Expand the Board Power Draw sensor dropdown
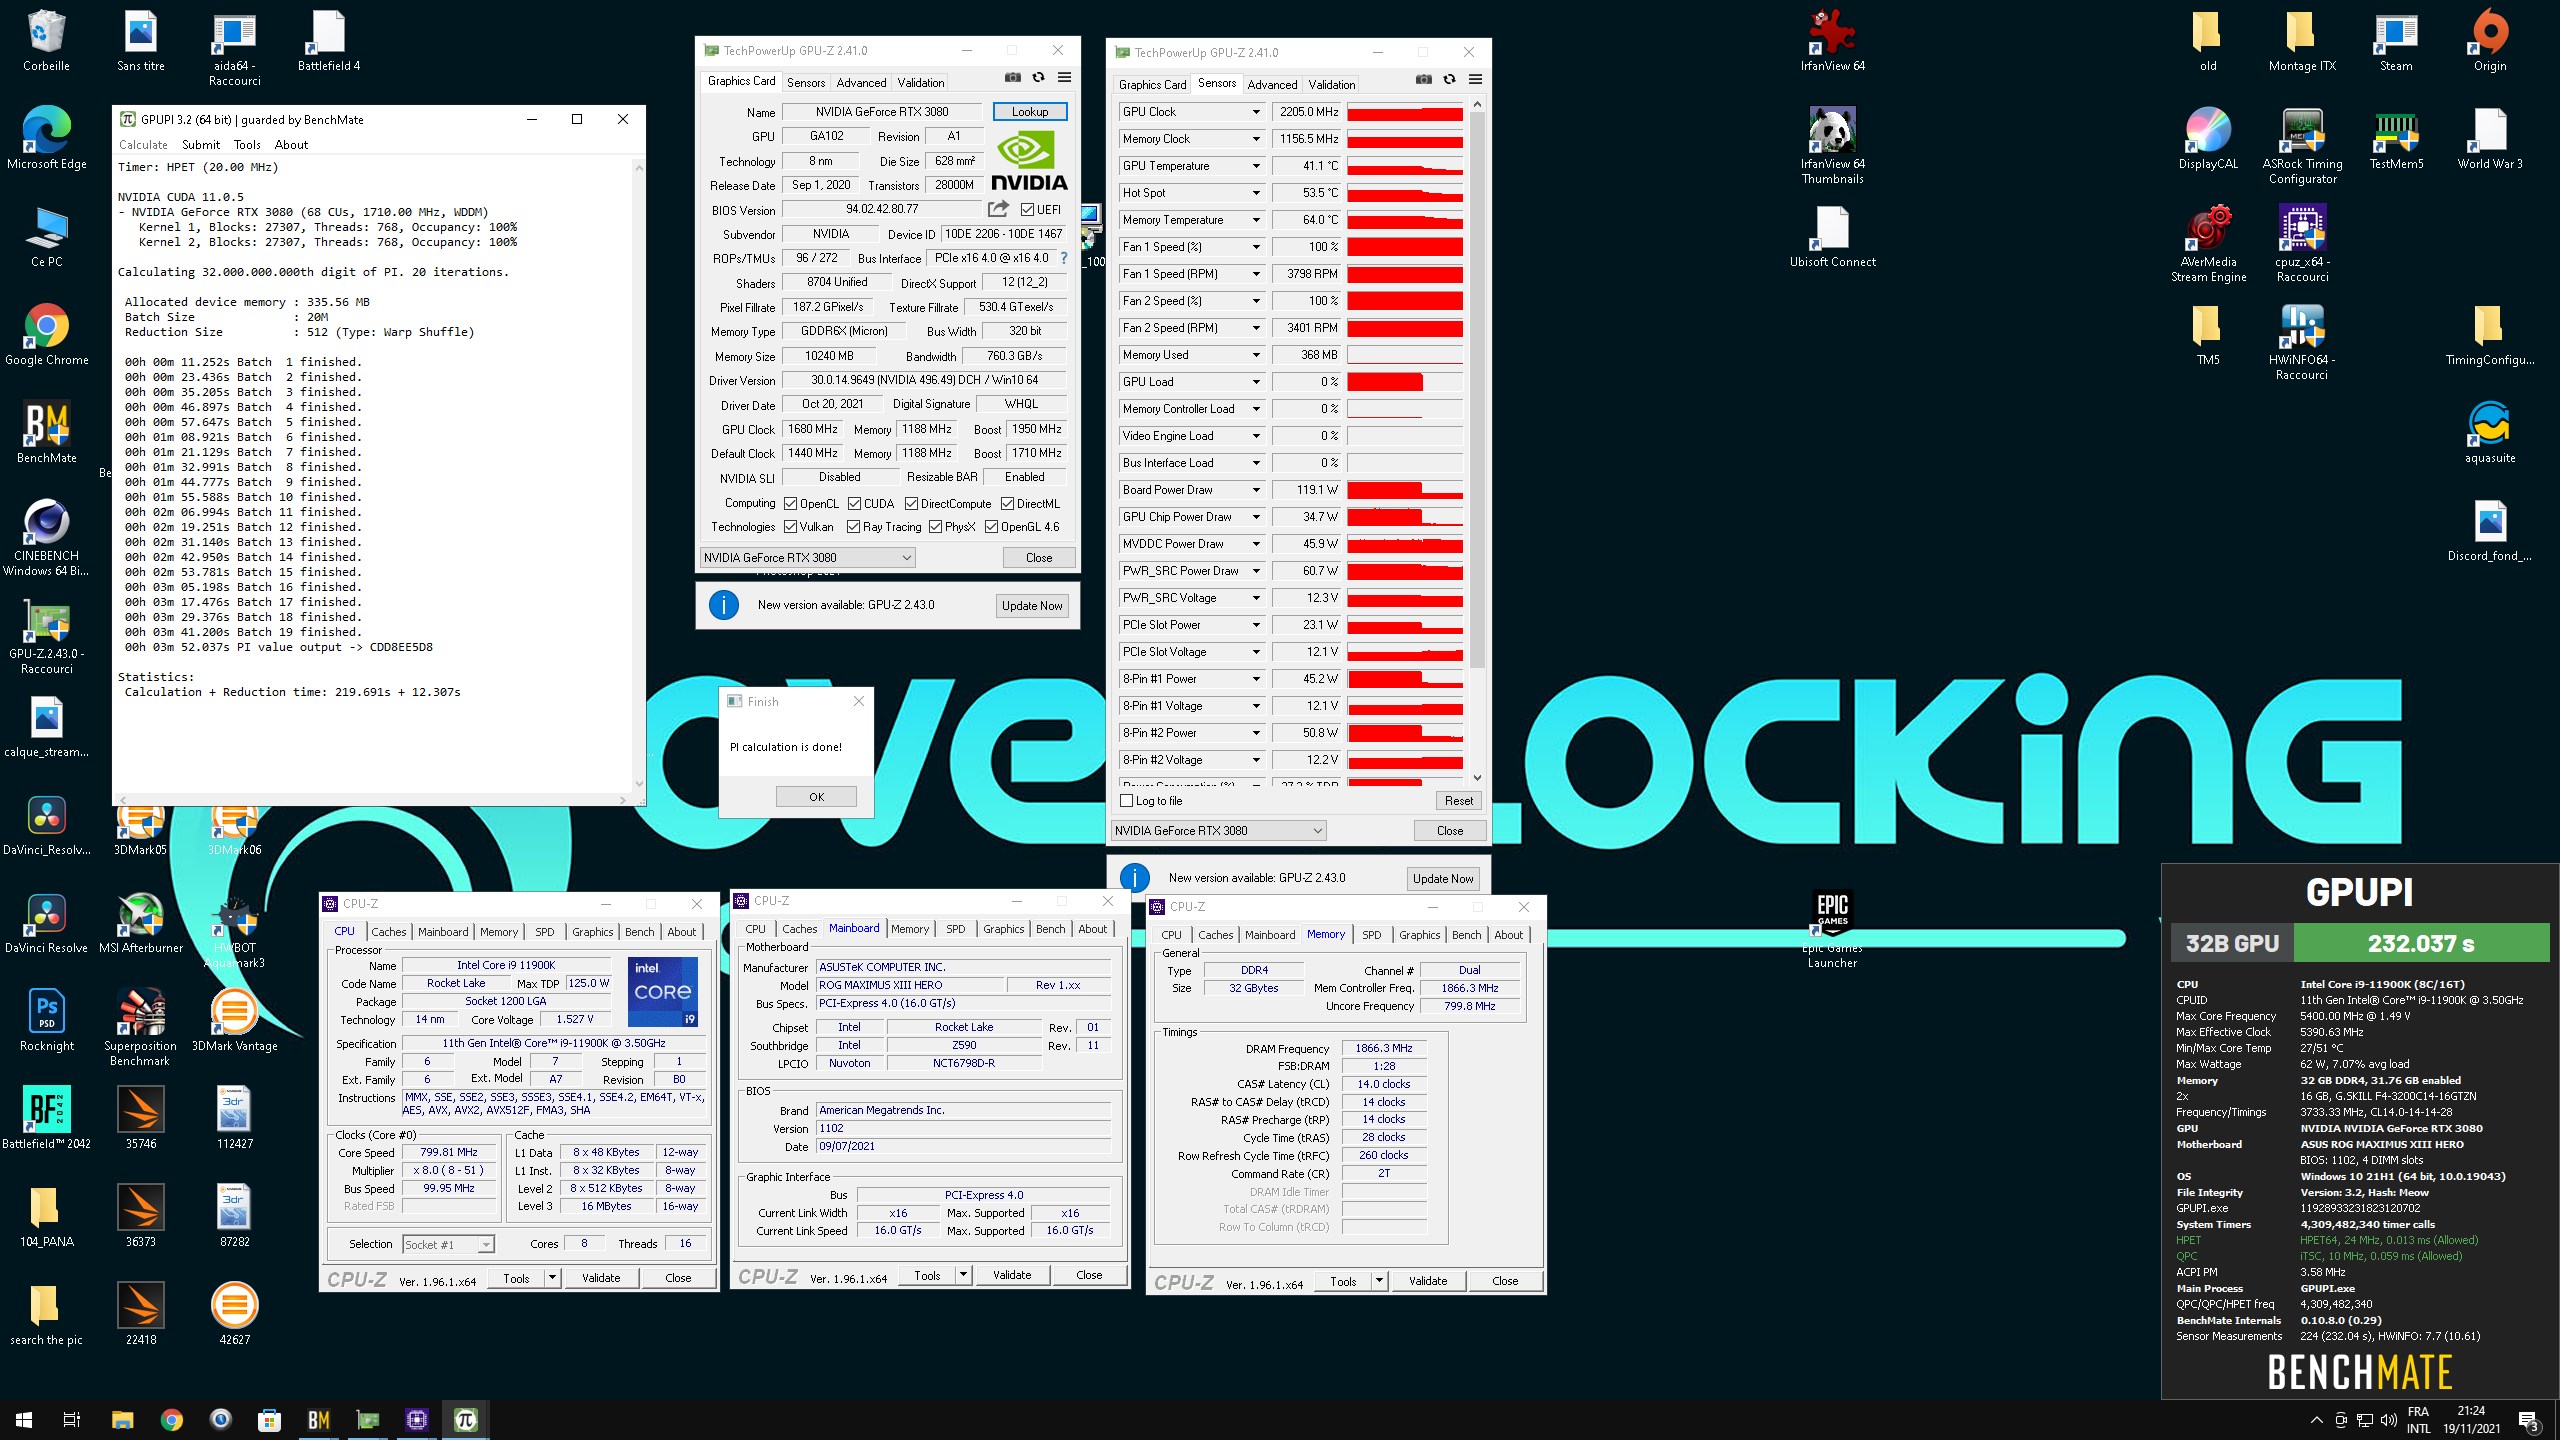The image size is (2560, 1440). pyautogui.click(x=1256, y=490)
